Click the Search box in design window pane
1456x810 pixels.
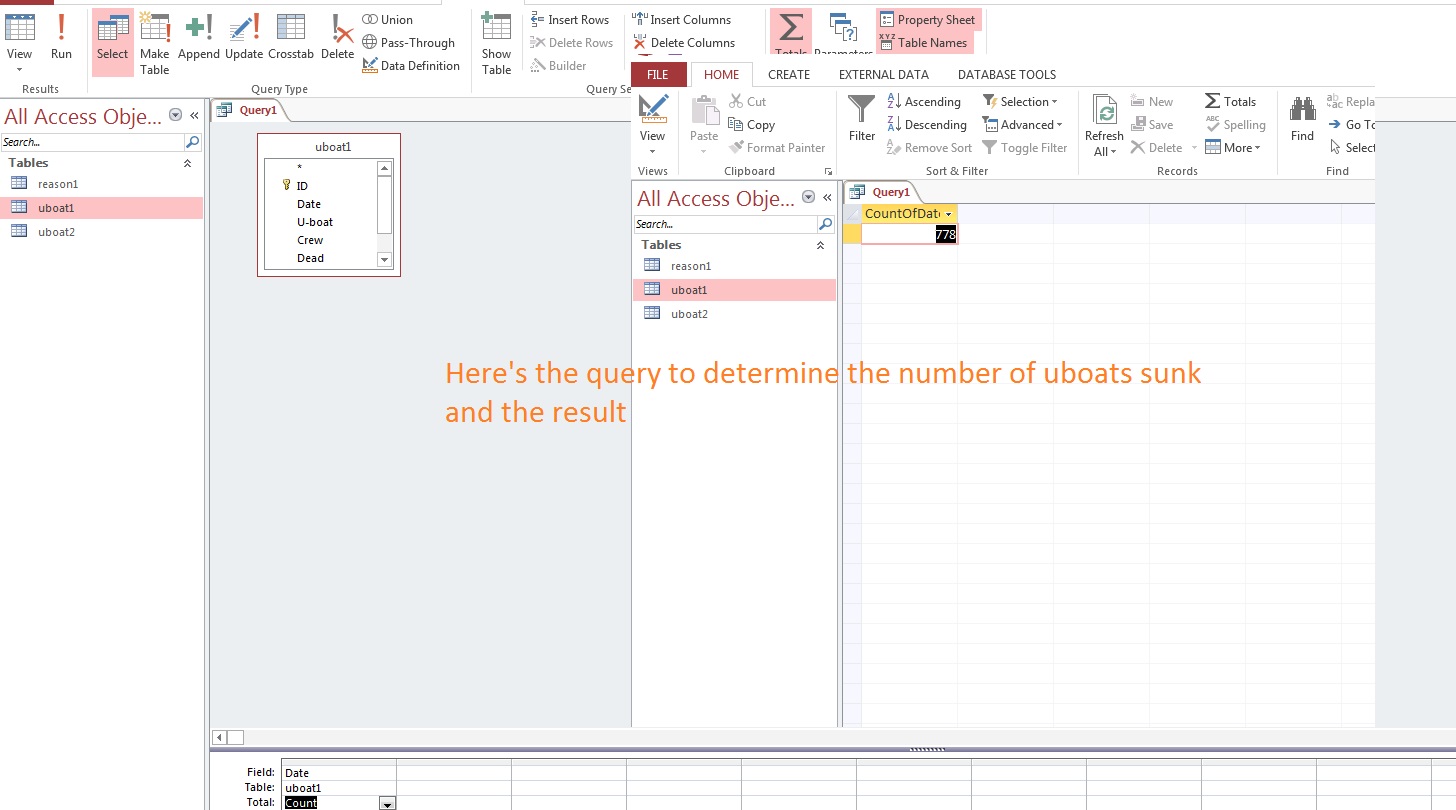click(x=92, y=142)
